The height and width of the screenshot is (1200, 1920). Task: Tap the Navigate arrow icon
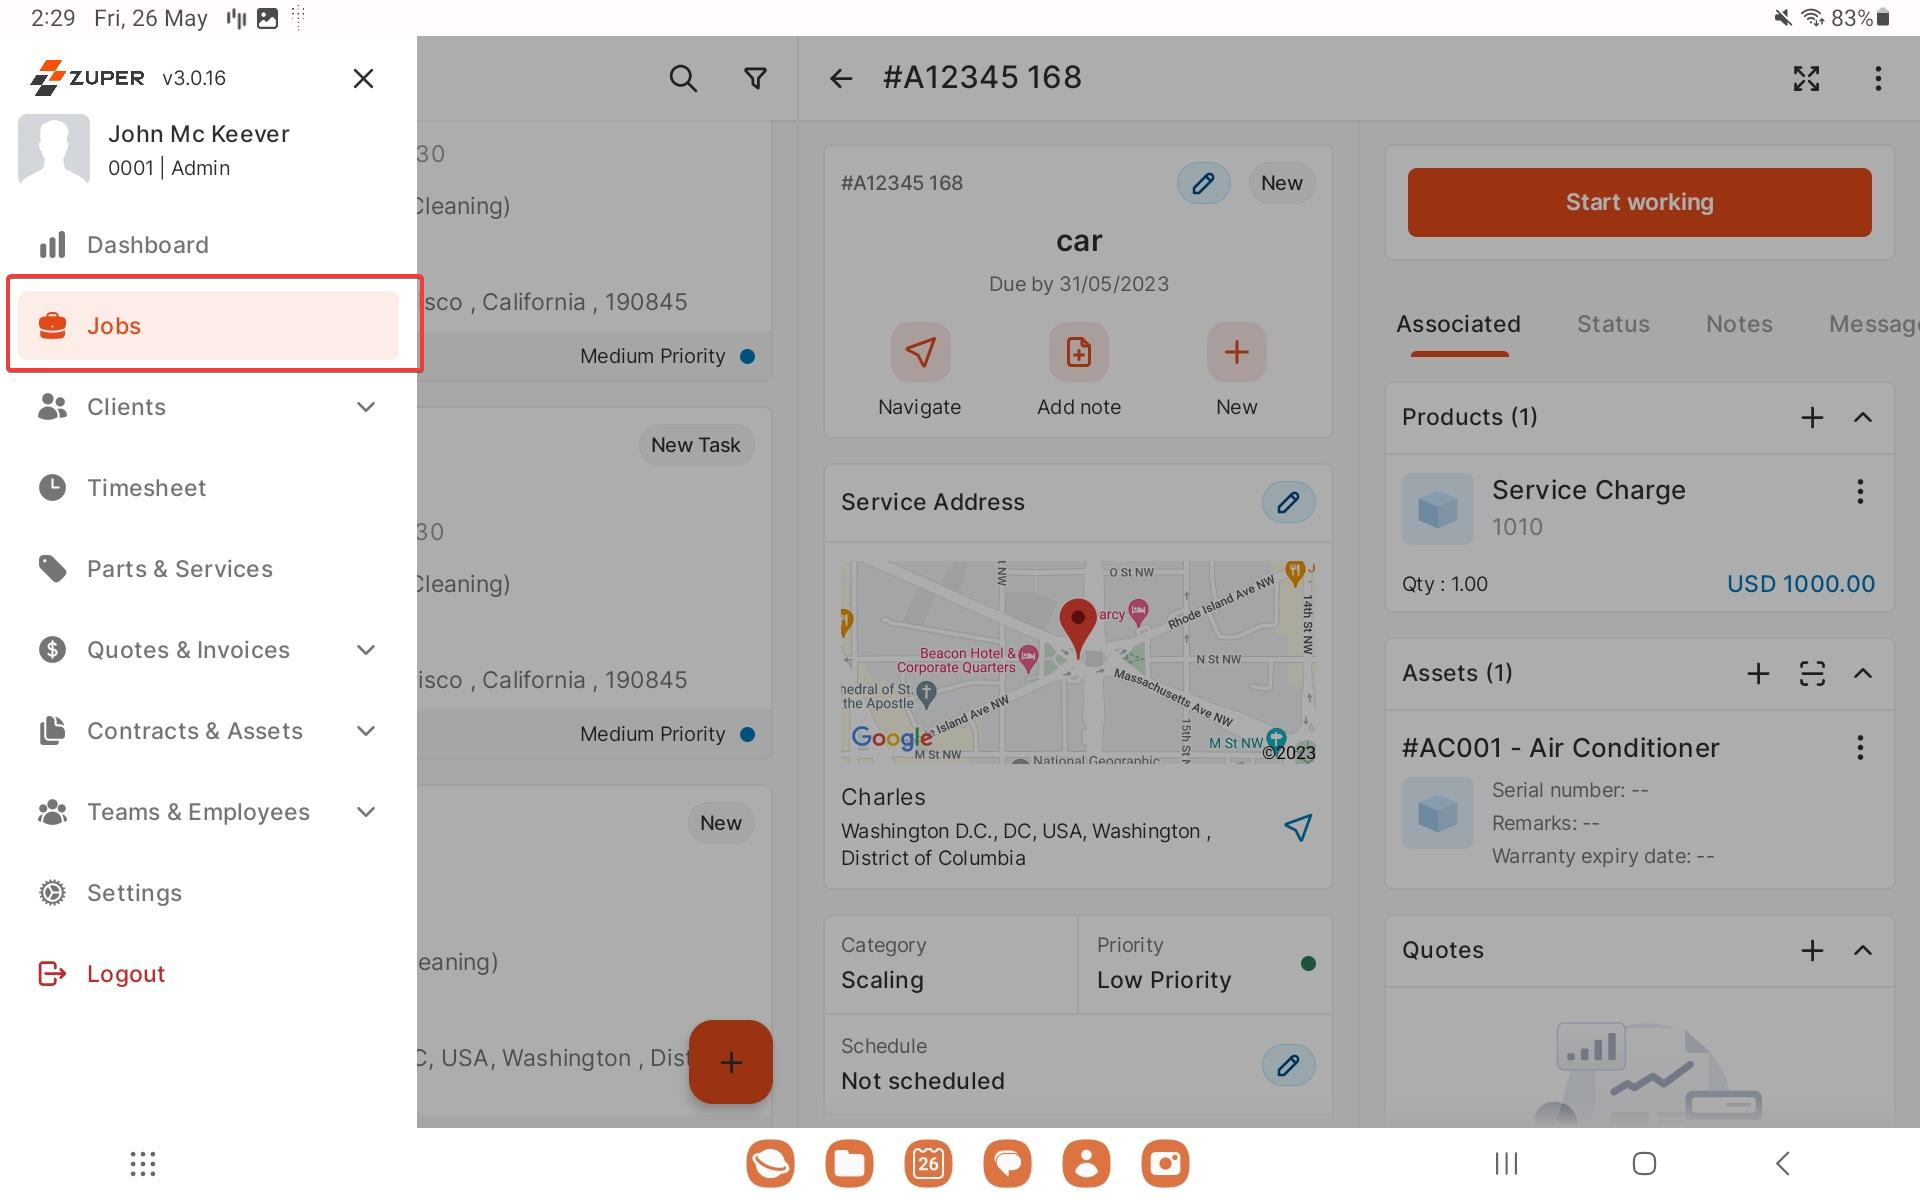pos(919,352)
